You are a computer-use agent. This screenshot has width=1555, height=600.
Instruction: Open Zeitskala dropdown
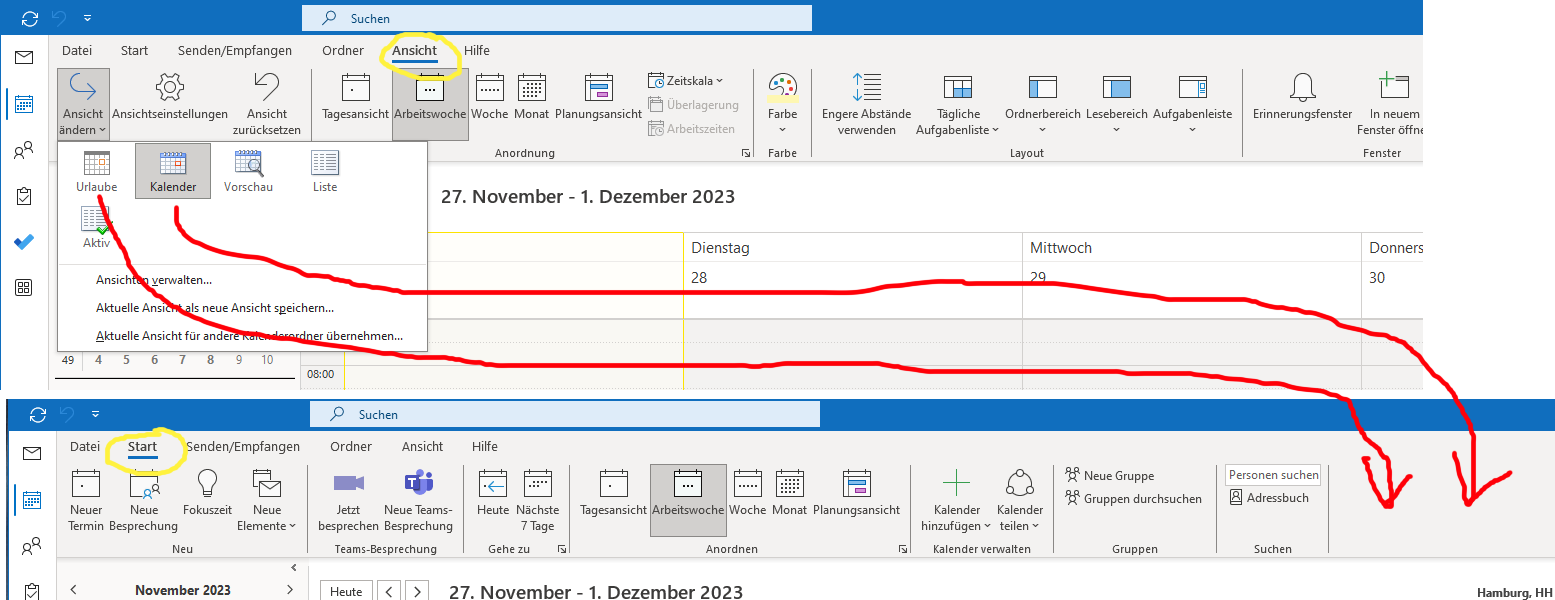[x=686, y=80]
